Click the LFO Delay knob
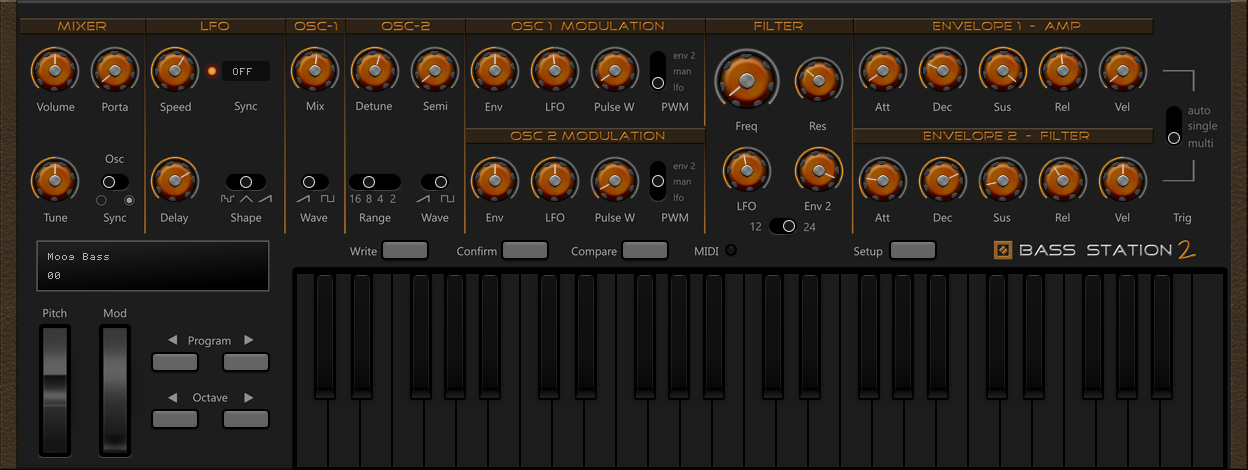The height and width of the screenshot is (470, 1248). point(174,181)
